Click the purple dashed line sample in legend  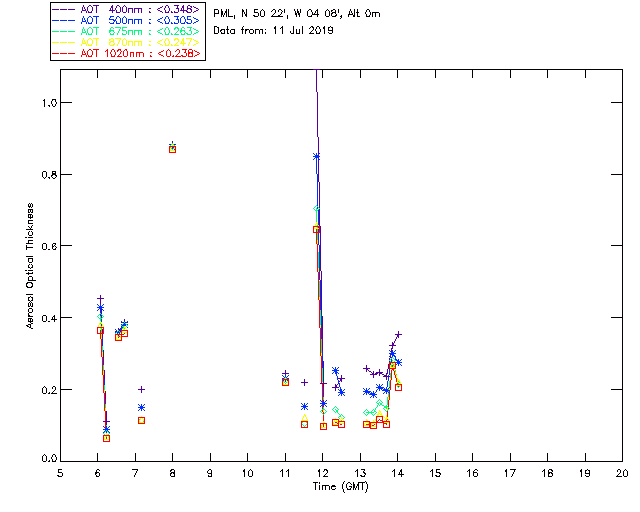(64, 9)
